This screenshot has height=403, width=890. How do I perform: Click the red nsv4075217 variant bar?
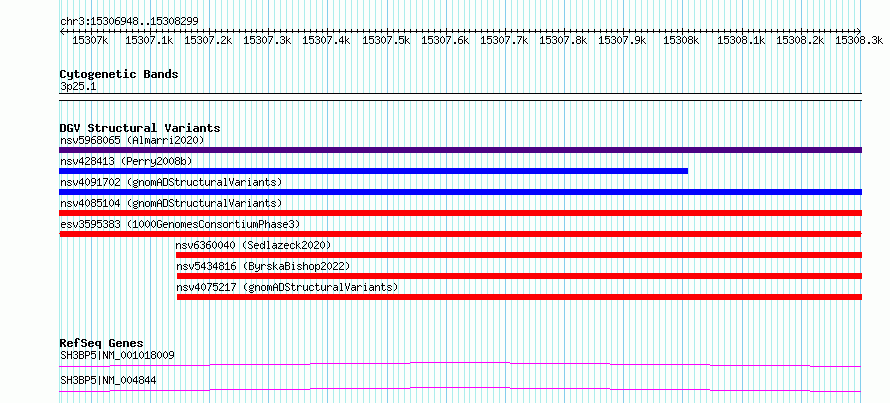(x=519, y=297)
